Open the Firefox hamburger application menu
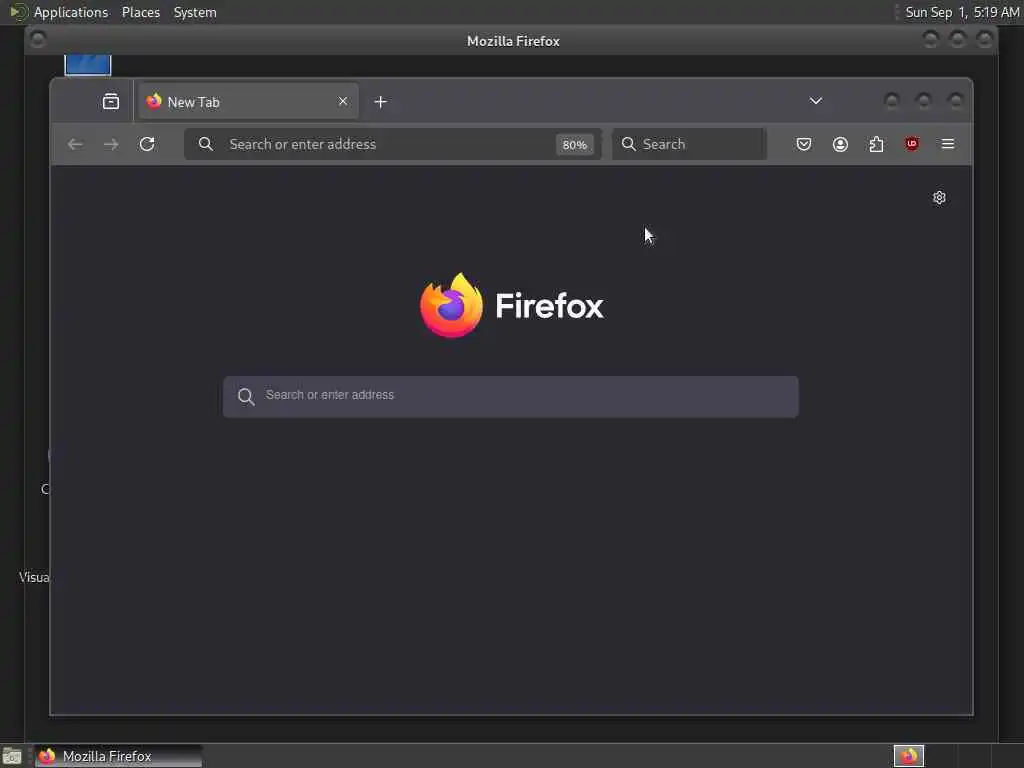The image size is (1024, 768). [x=948, y=144]
